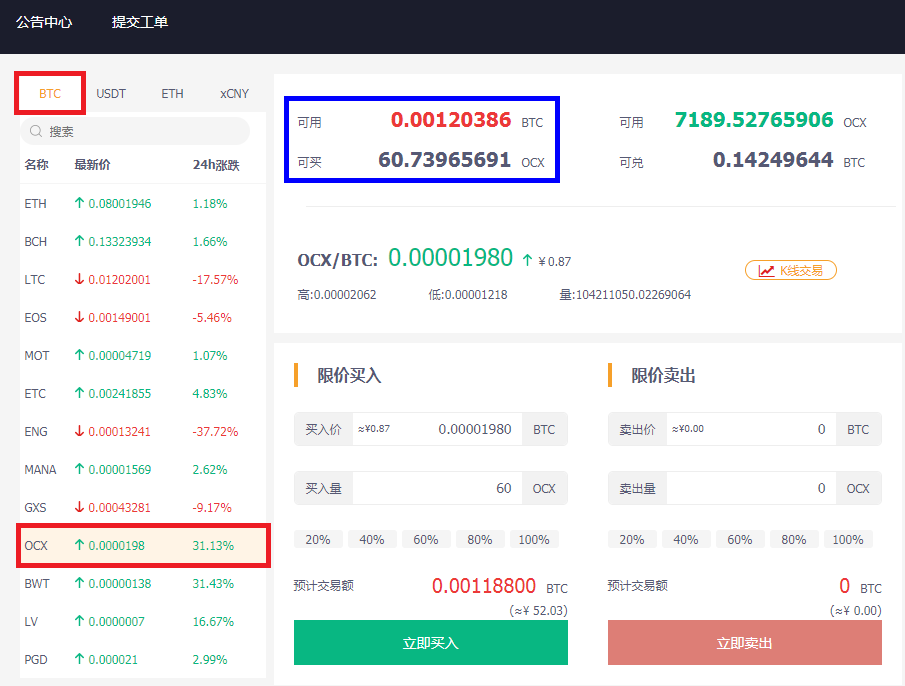Select the BTC market tab
Viewport: 905px width, 686px height.
click(x=50, y=93)
